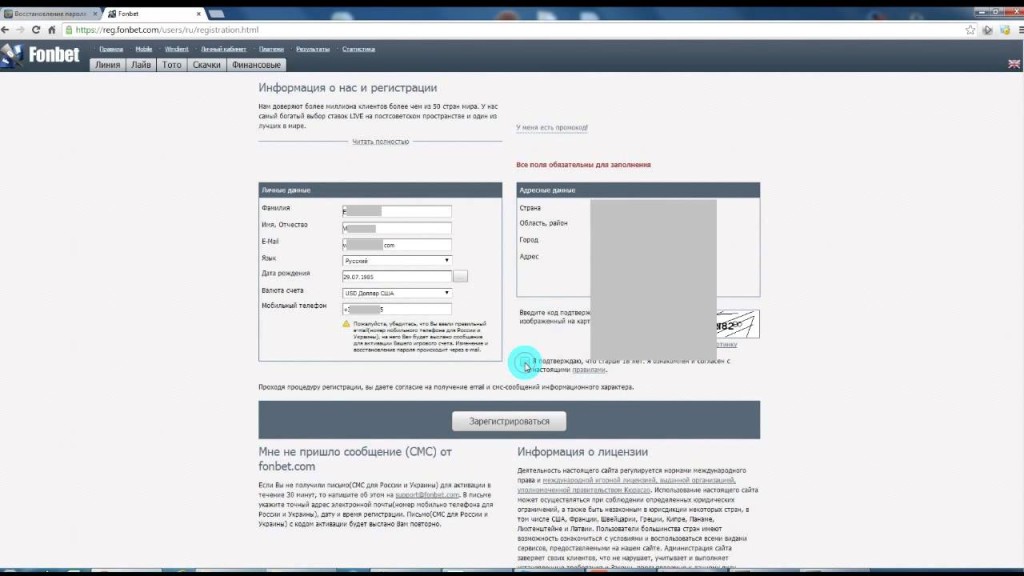
Task: Click the Правила top link
Action: 111,49
